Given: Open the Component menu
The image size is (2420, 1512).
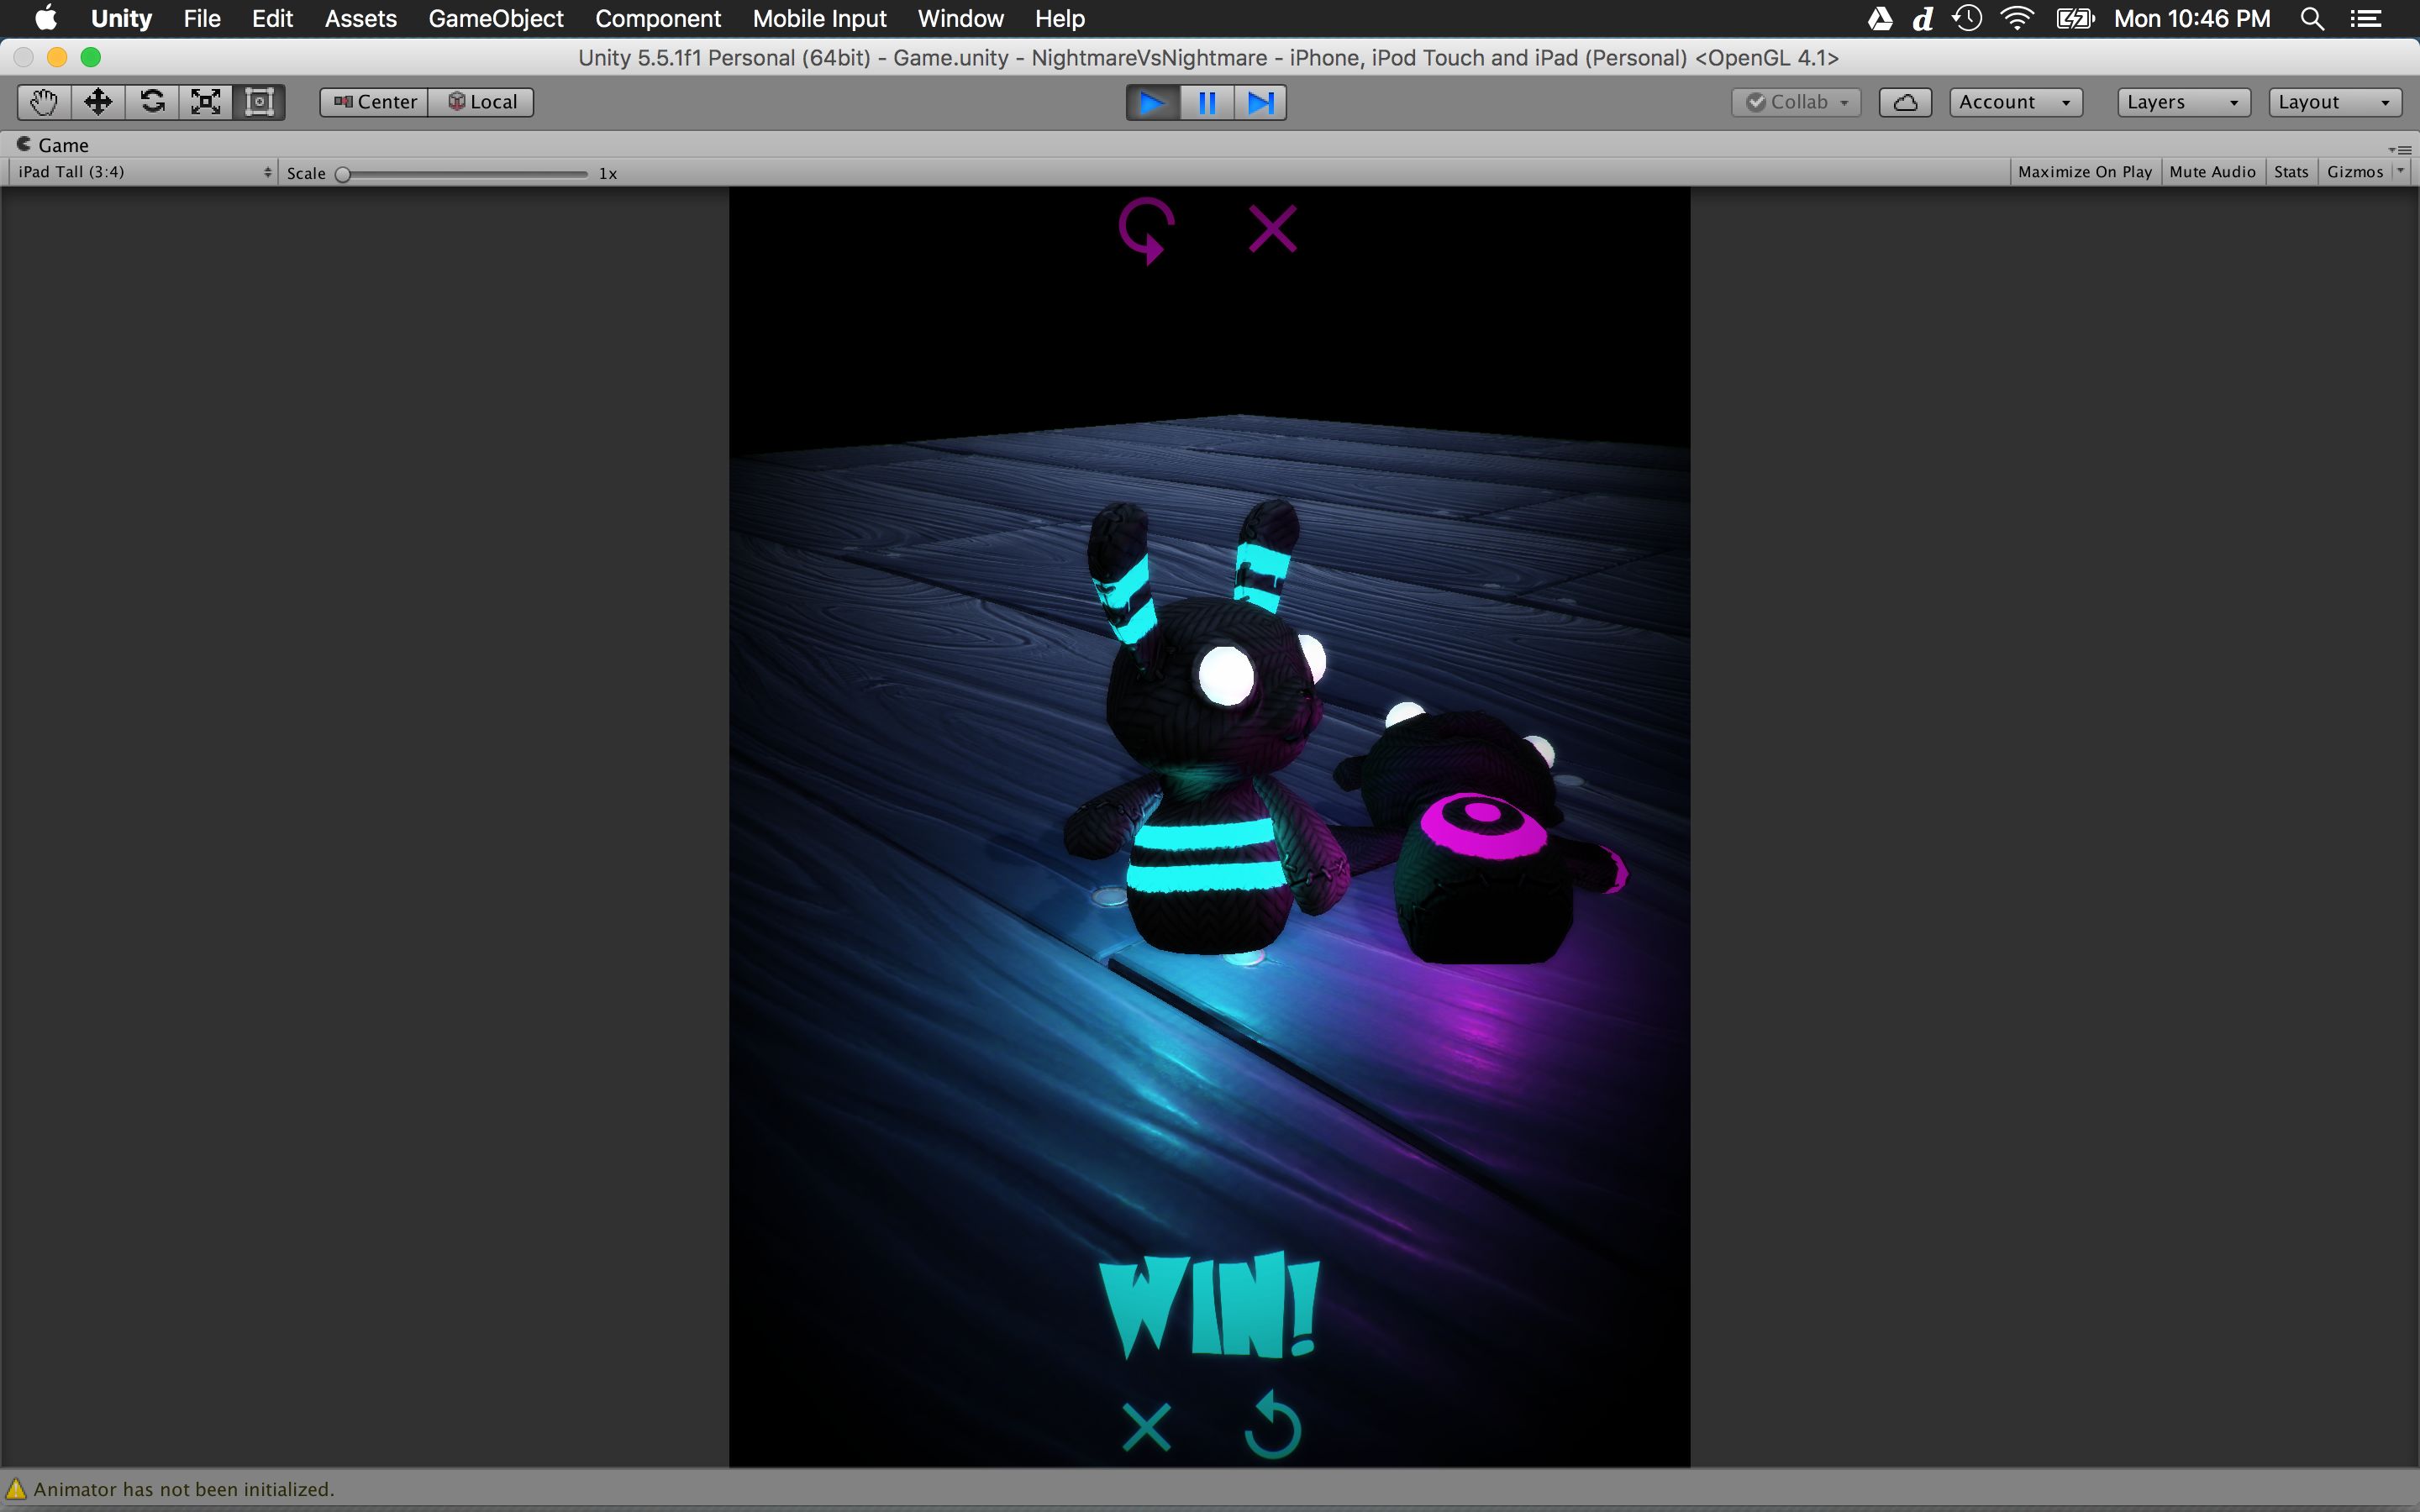Looking at the screenshot, I should (x=657, y=19).
